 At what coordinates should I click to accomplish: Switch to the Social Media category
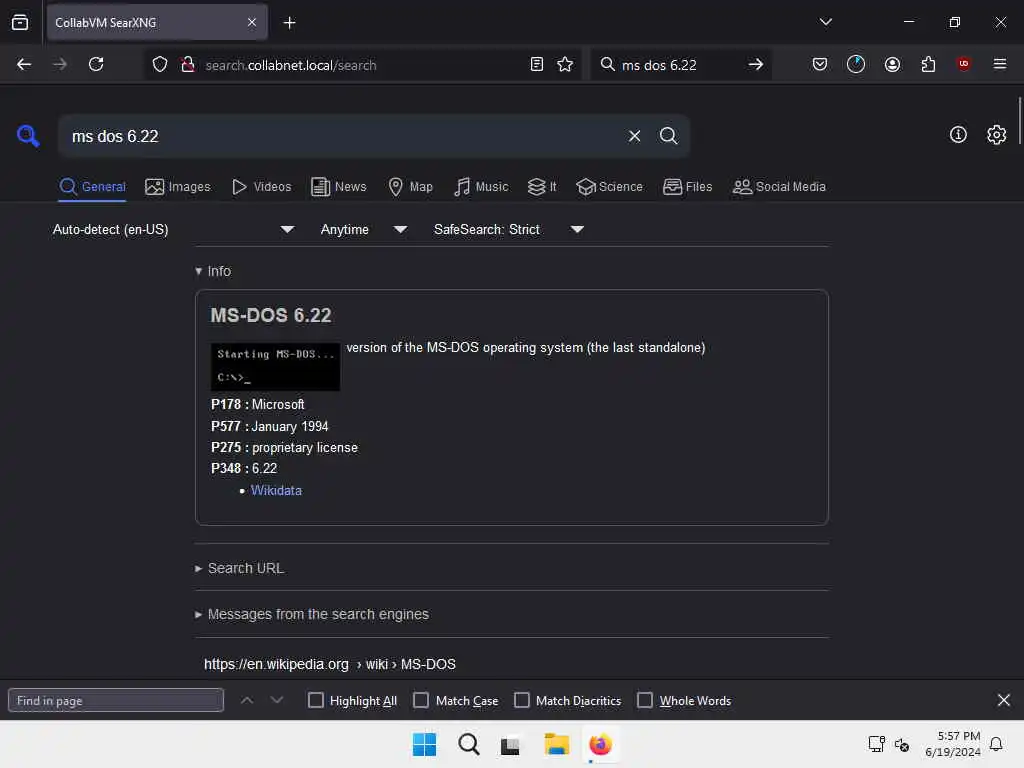coord(779,187)
